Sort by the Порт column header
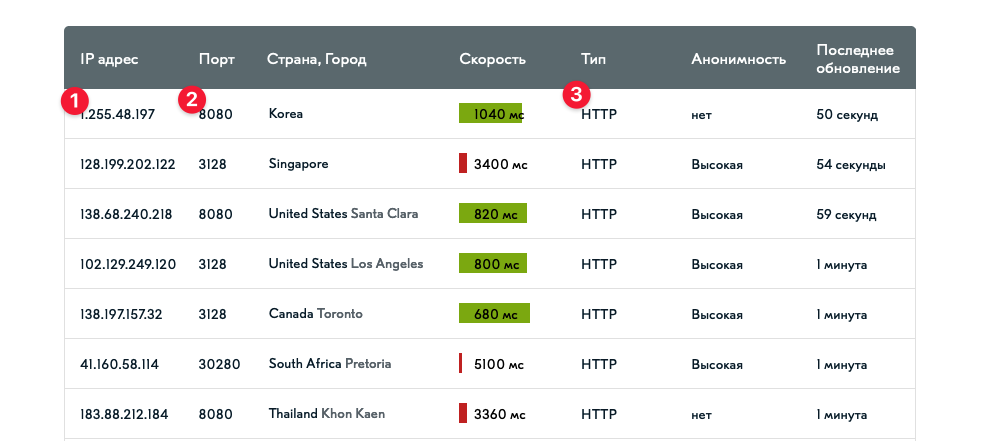Image resolution: width=989 pixels, height=441 pixels. pos(217,59)
